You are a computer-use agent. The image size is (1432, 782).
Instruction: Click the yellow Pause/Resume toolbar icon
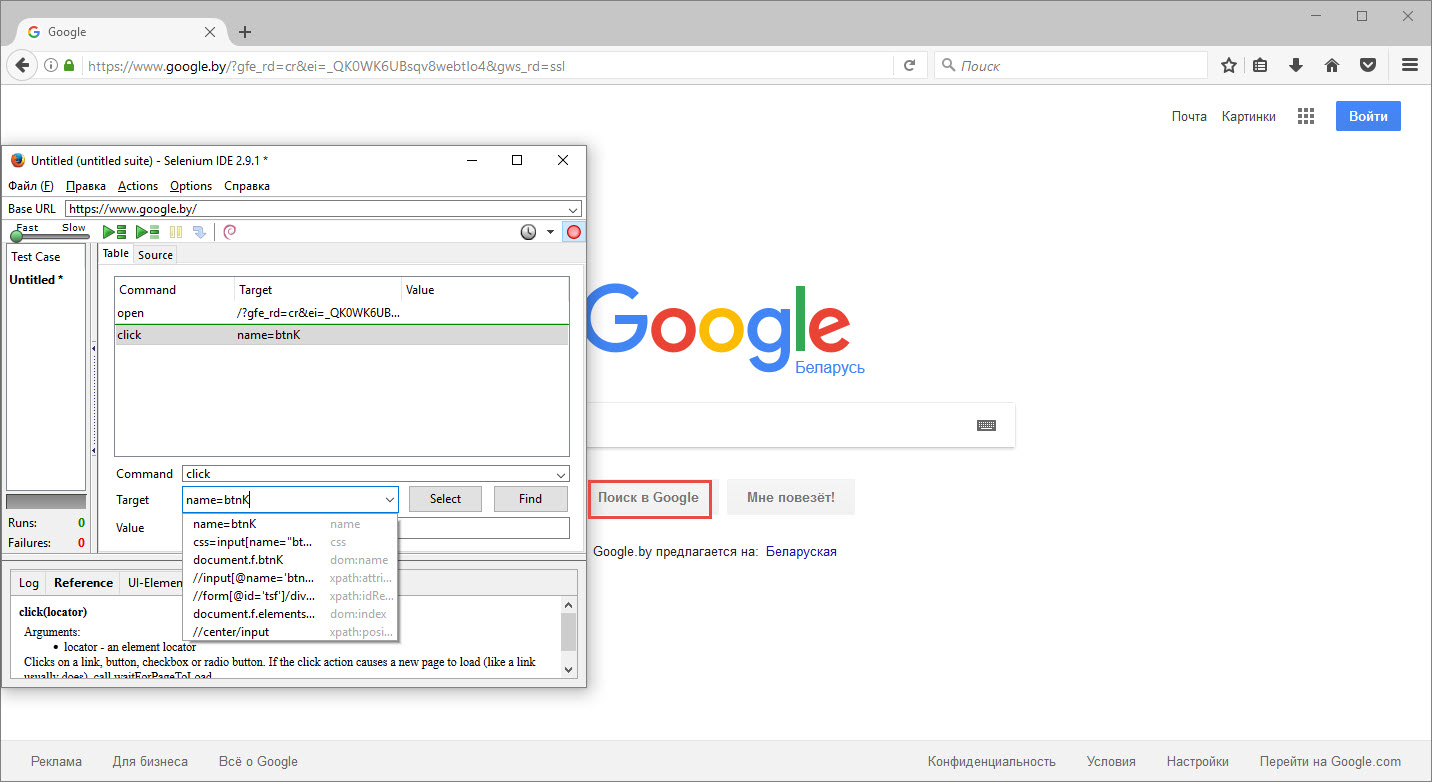coord(176,232)
